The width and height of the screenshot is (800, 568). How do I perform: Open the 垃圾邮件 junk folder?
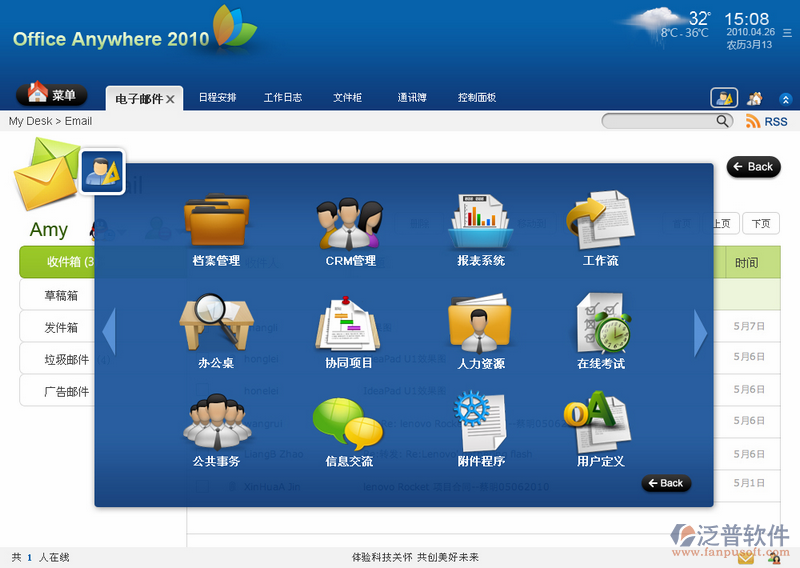tap(57, 359)
